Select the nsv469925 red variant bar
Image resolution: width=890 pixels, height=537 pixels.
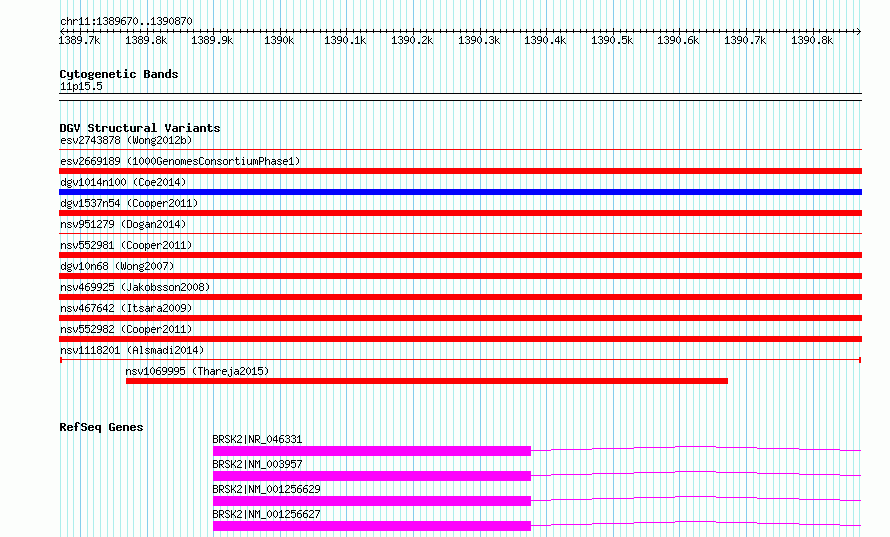[460, 297]
